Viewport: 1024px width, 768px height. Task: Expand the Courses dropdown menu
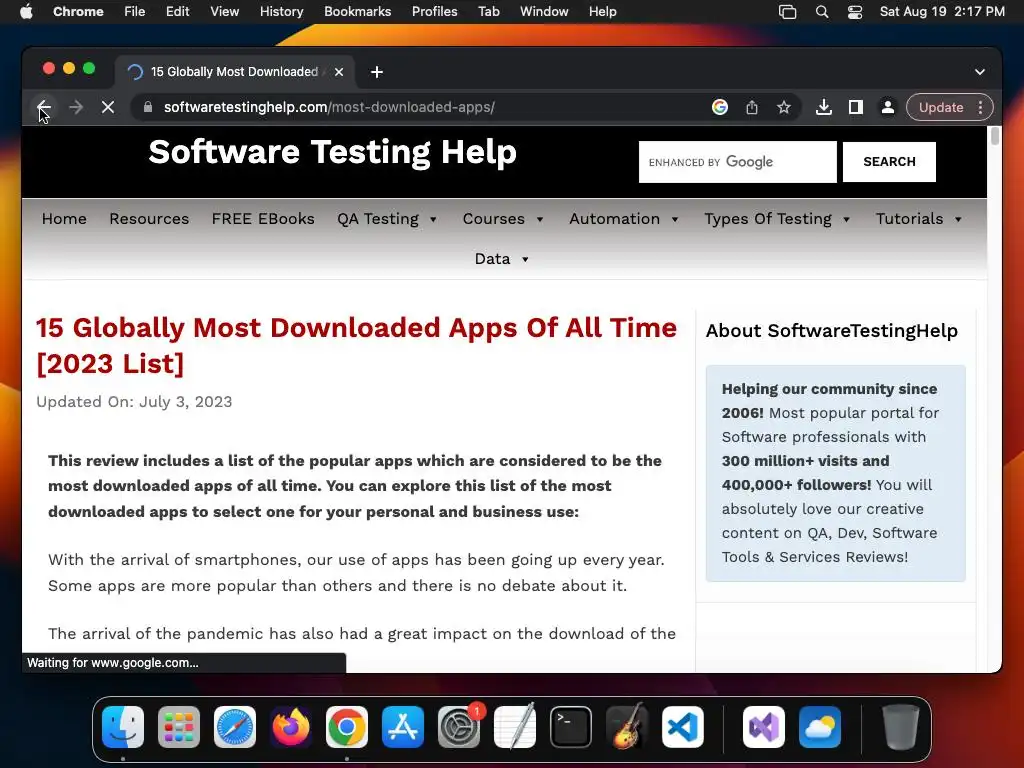click(x=503, y=219)
